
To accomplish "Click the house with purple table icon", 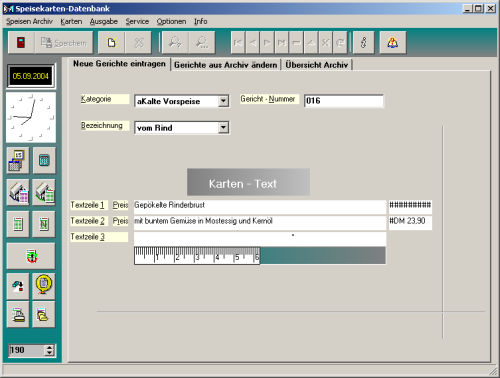I will tap(18, 192).
